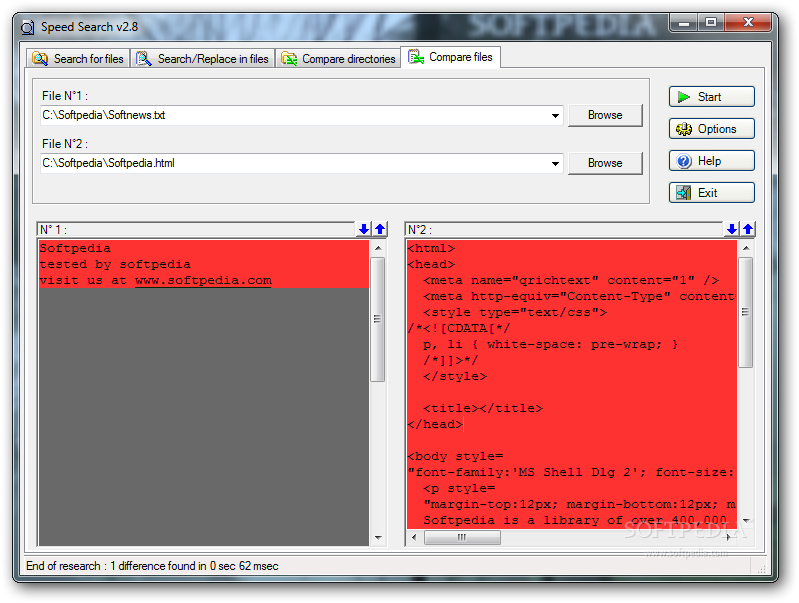Screen dimensions: 799x603
Task: Click the 'tested by softpedia' line
Action: click(115, 264)
